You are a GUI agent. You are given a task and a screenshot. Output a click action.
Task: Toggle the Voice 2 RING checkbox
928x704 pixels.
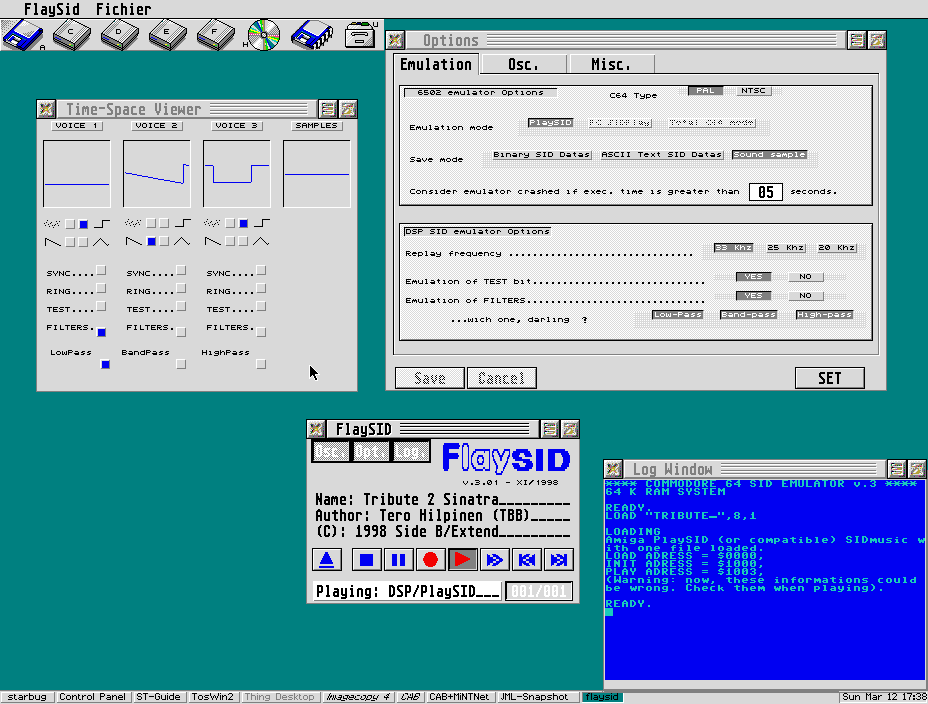(181, 289)
